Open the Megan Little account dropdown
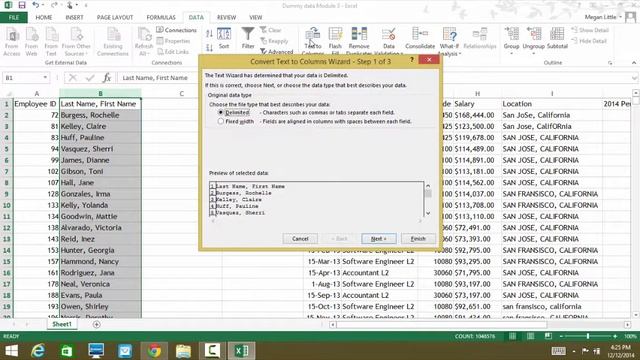640x360 pixels. tap(620, 17)
